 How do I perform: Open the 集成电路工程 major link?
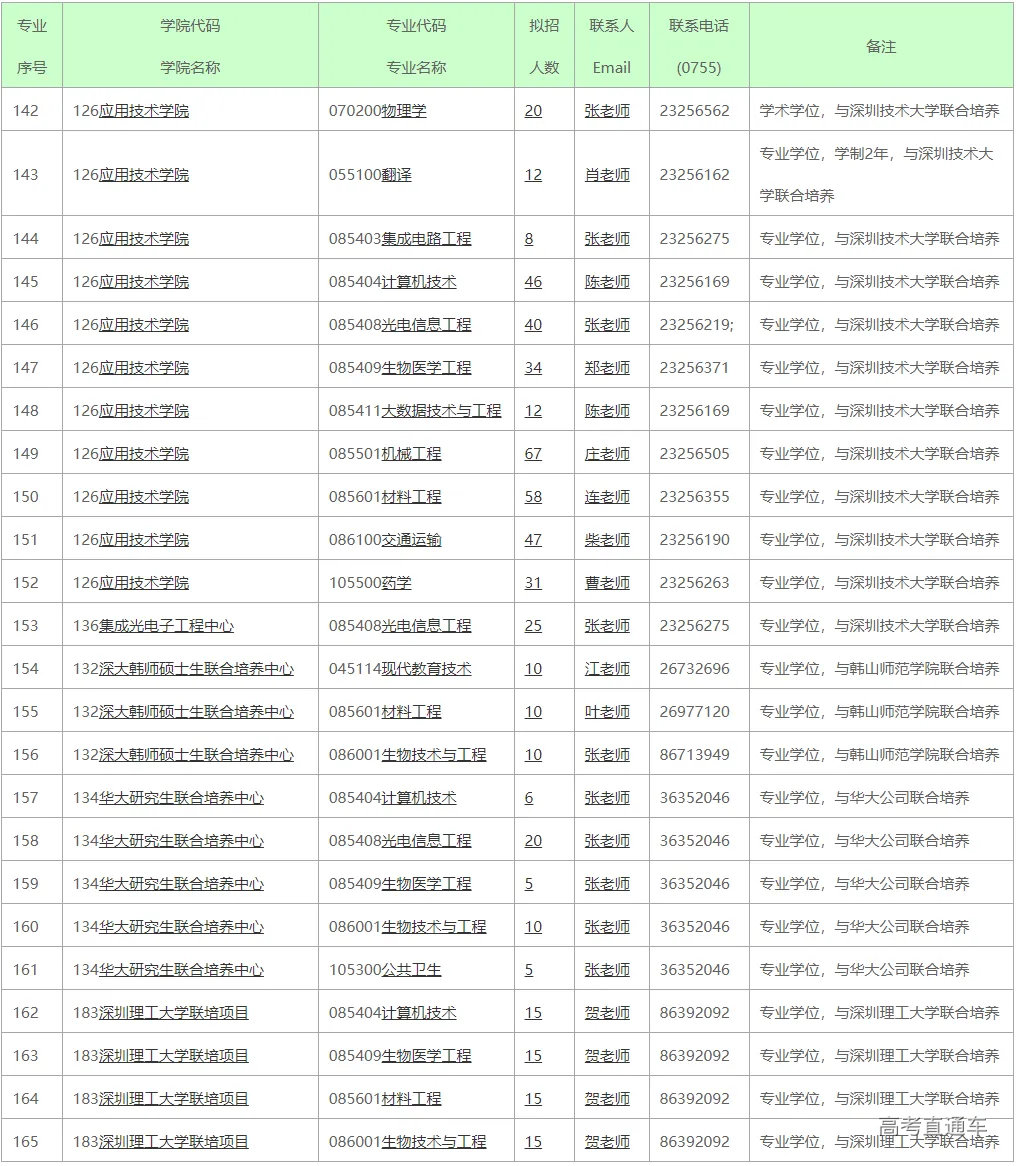426,239
